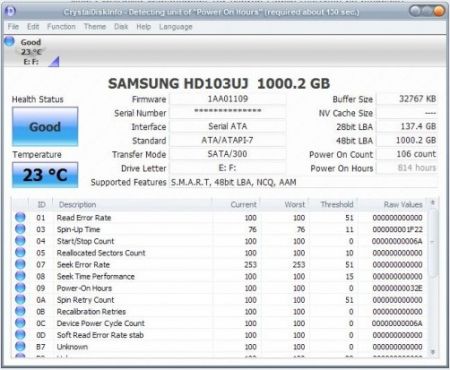Click the scroll up arrow of attribute list
The width and height of the screenshot is (450, 370).
pyautogui.click(x=433, y=203)
